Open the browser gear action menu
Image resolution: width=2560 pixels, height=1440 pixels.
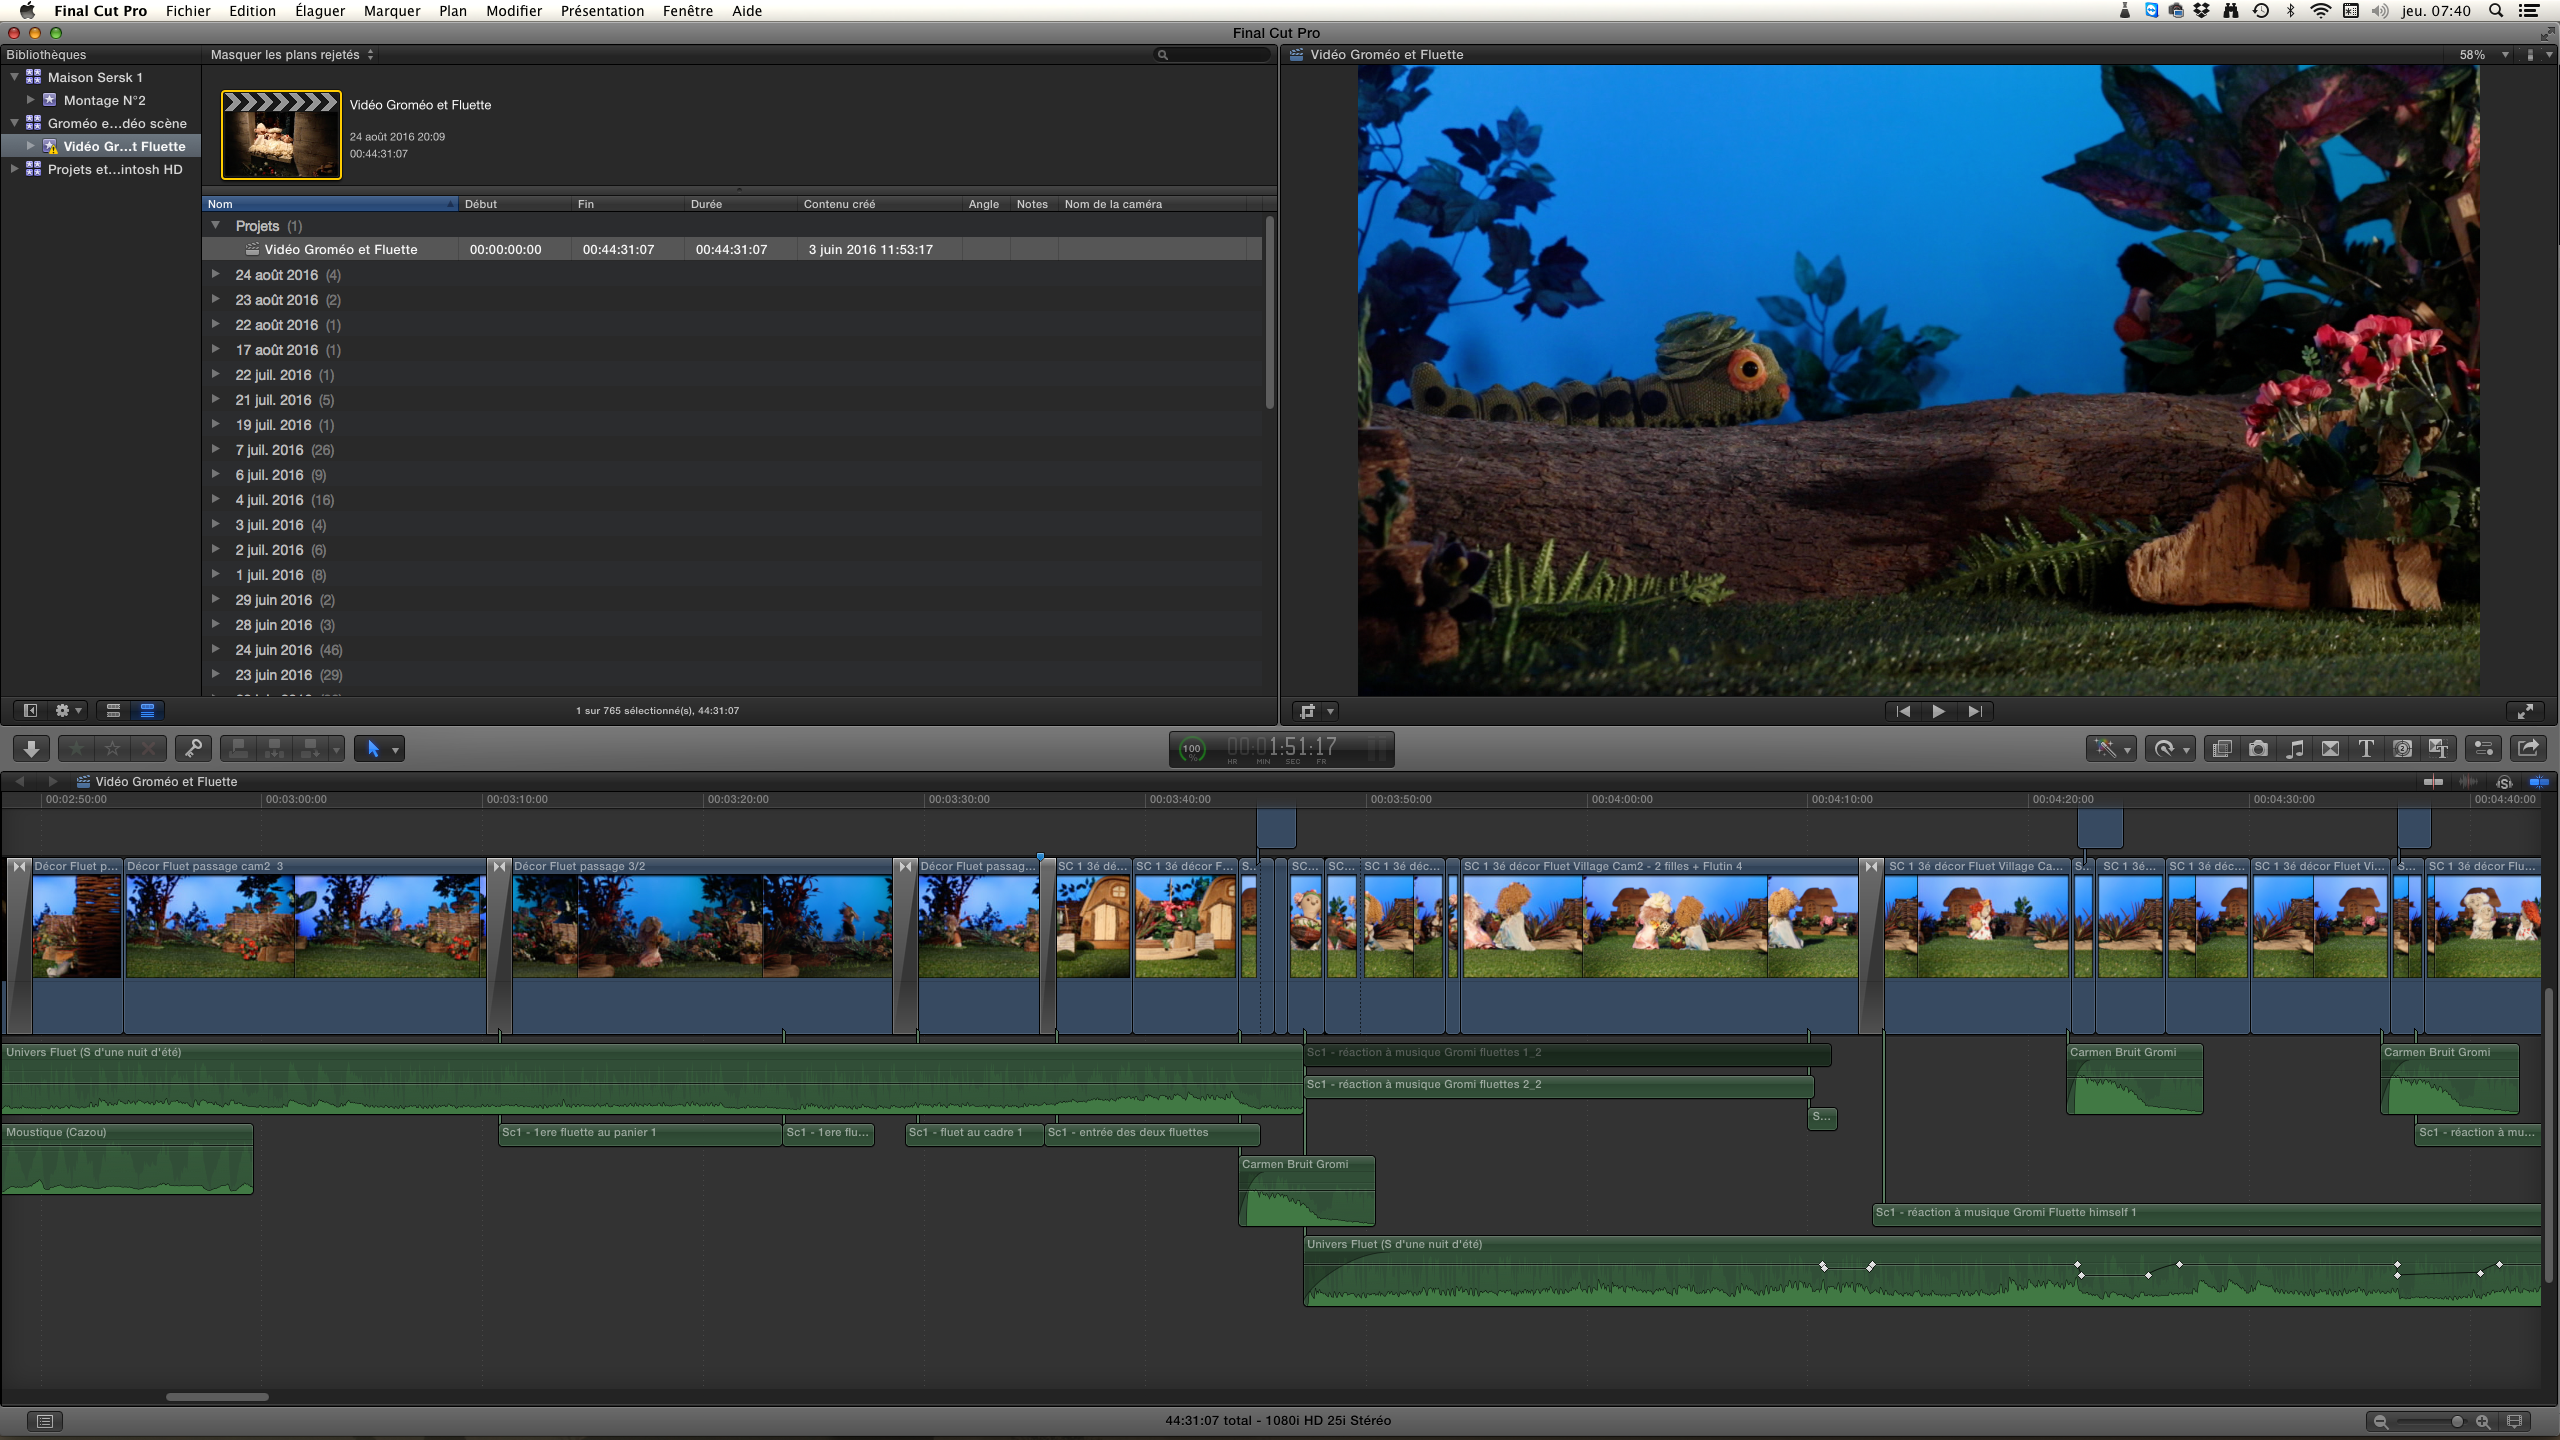[68, 710]
